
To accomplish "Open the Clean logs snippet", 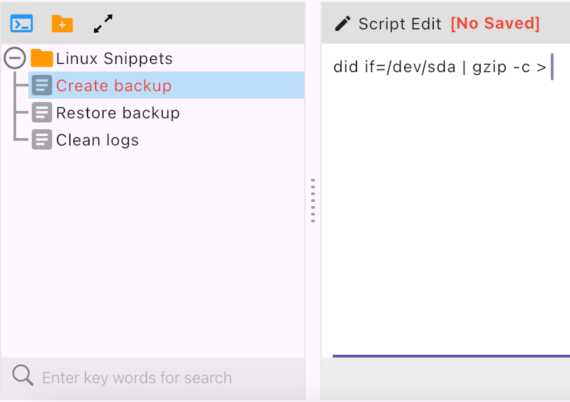I will pos(97,140).
